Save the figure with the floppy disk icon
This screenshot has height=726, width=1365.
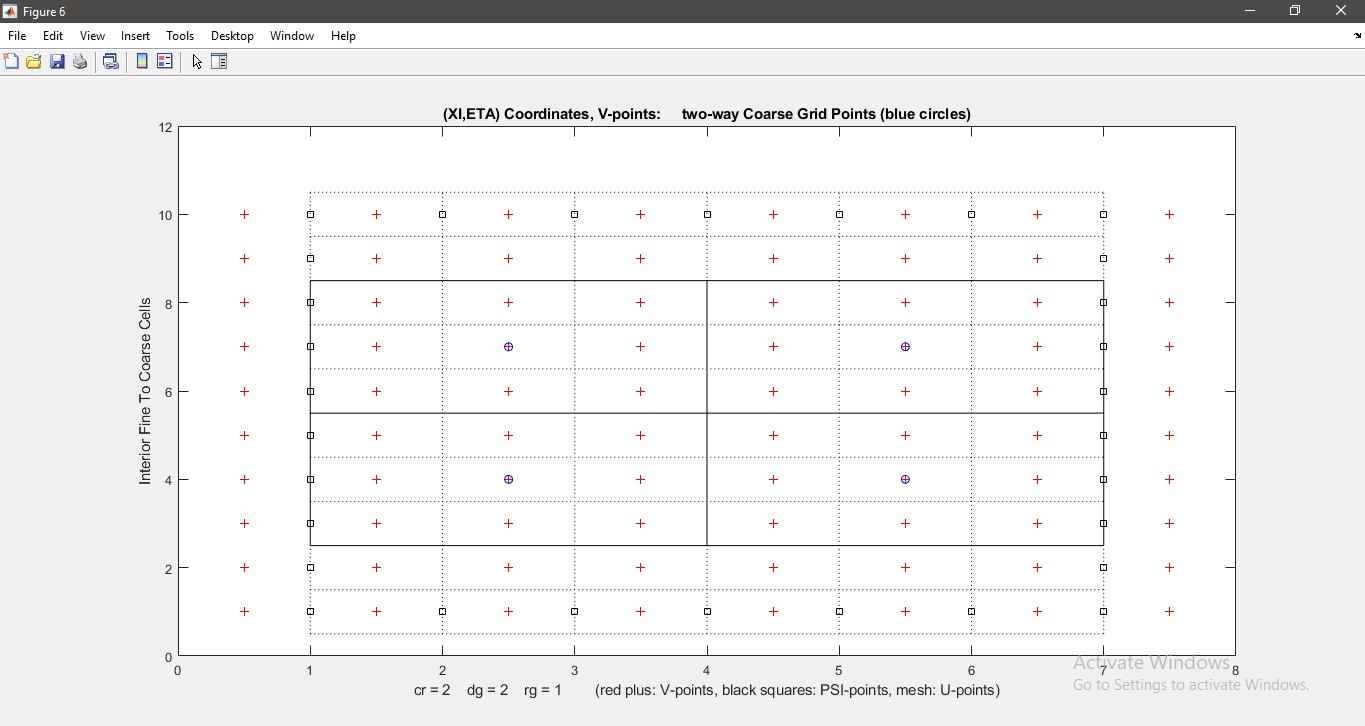[57, 62]
